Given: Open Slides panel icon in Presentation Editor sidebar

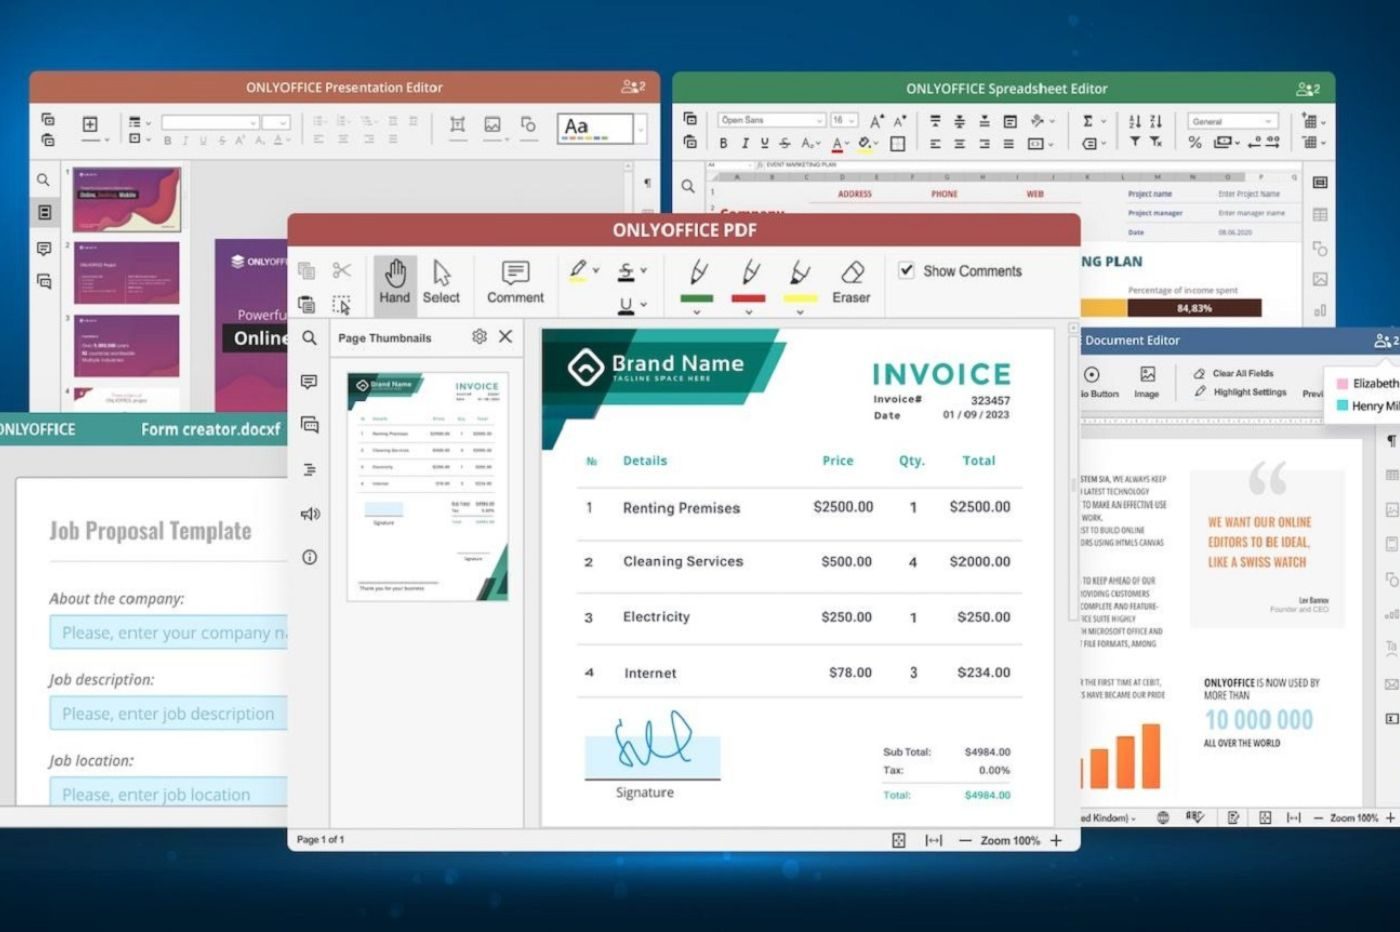Looking at the screenshot, I should click(x=45, y=212).
